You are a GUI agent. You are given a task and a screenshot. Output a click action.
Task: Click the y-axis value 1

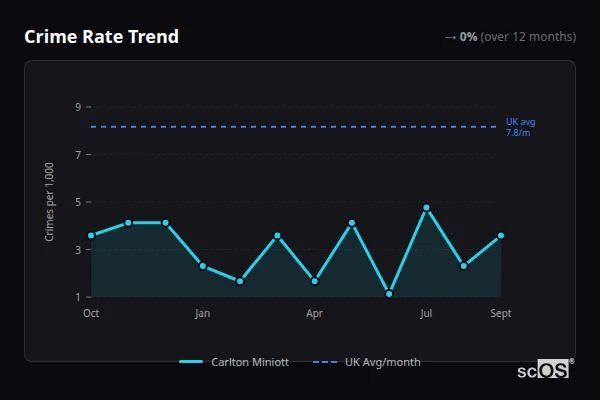tap(78, 297)
